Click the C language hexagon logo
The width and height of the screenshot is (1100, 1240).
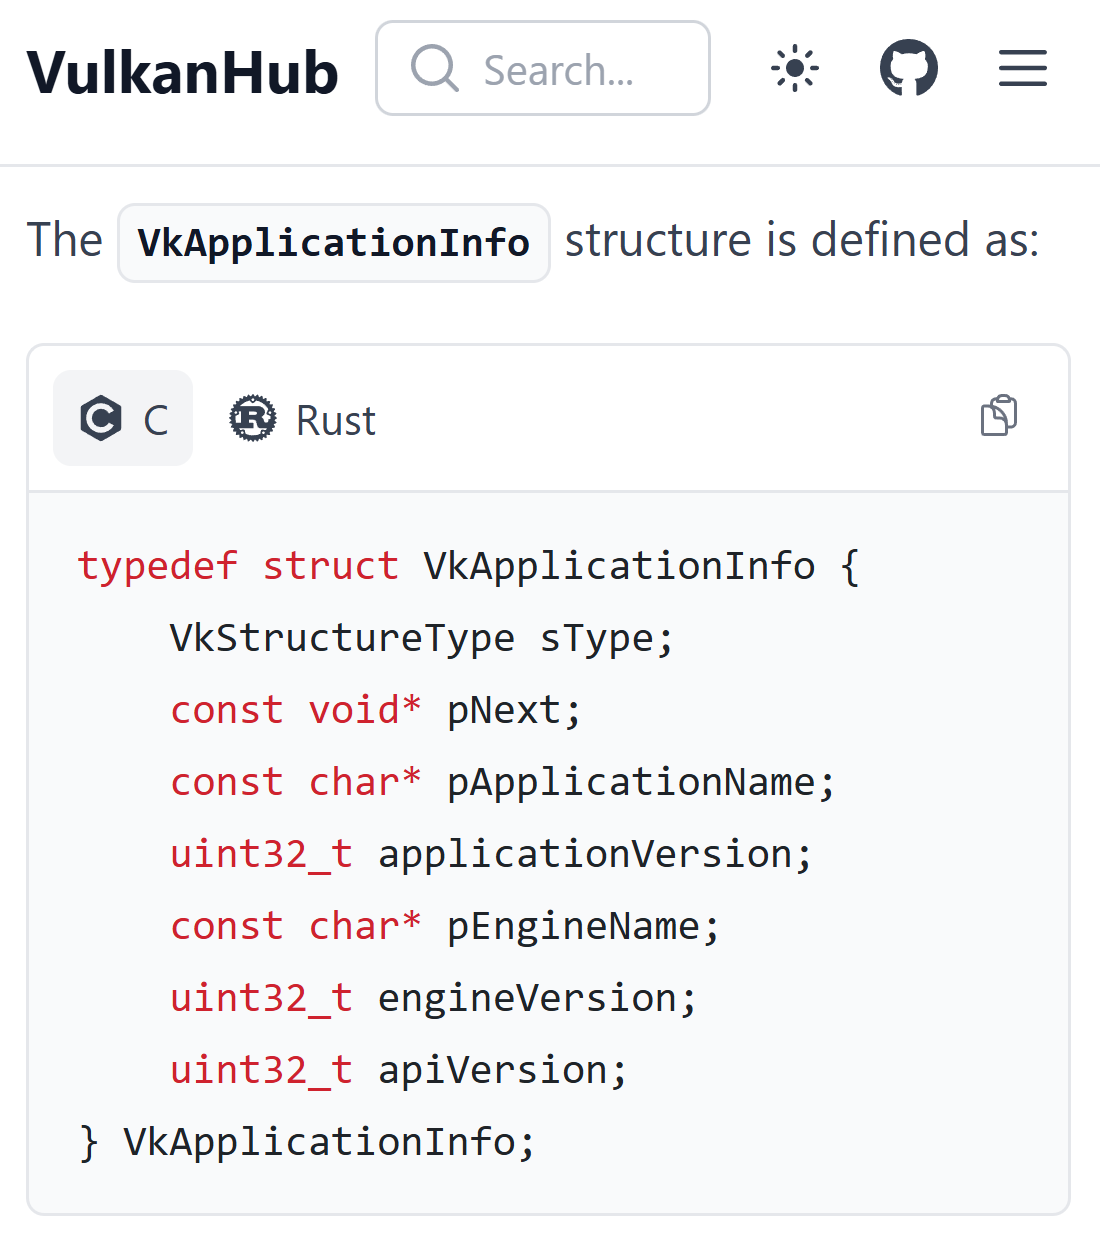[x=100, y=419]
